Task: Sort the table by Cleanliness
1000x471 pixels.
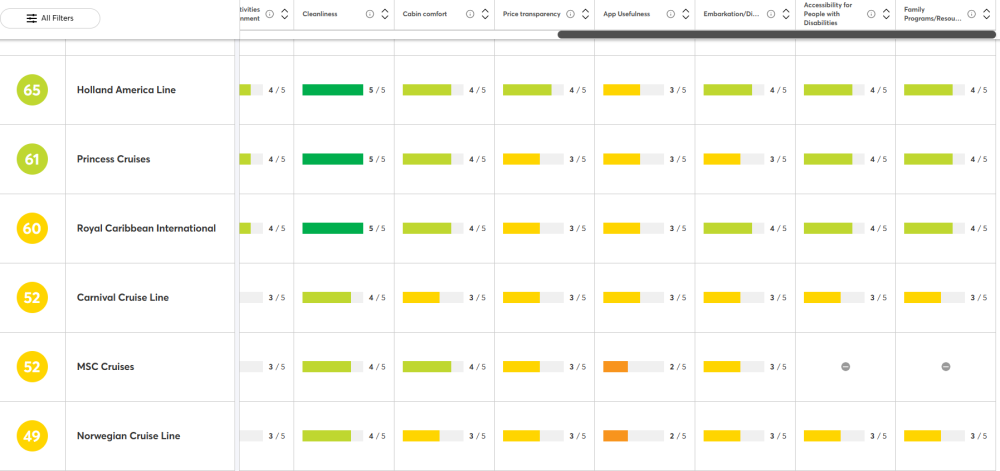Action: (x=385, y=14)
